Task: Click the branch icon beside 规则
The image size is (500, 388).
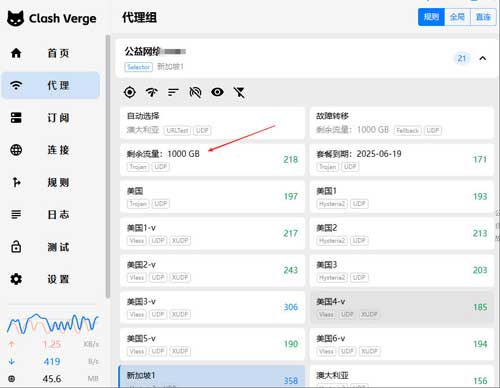Action: 16,182
